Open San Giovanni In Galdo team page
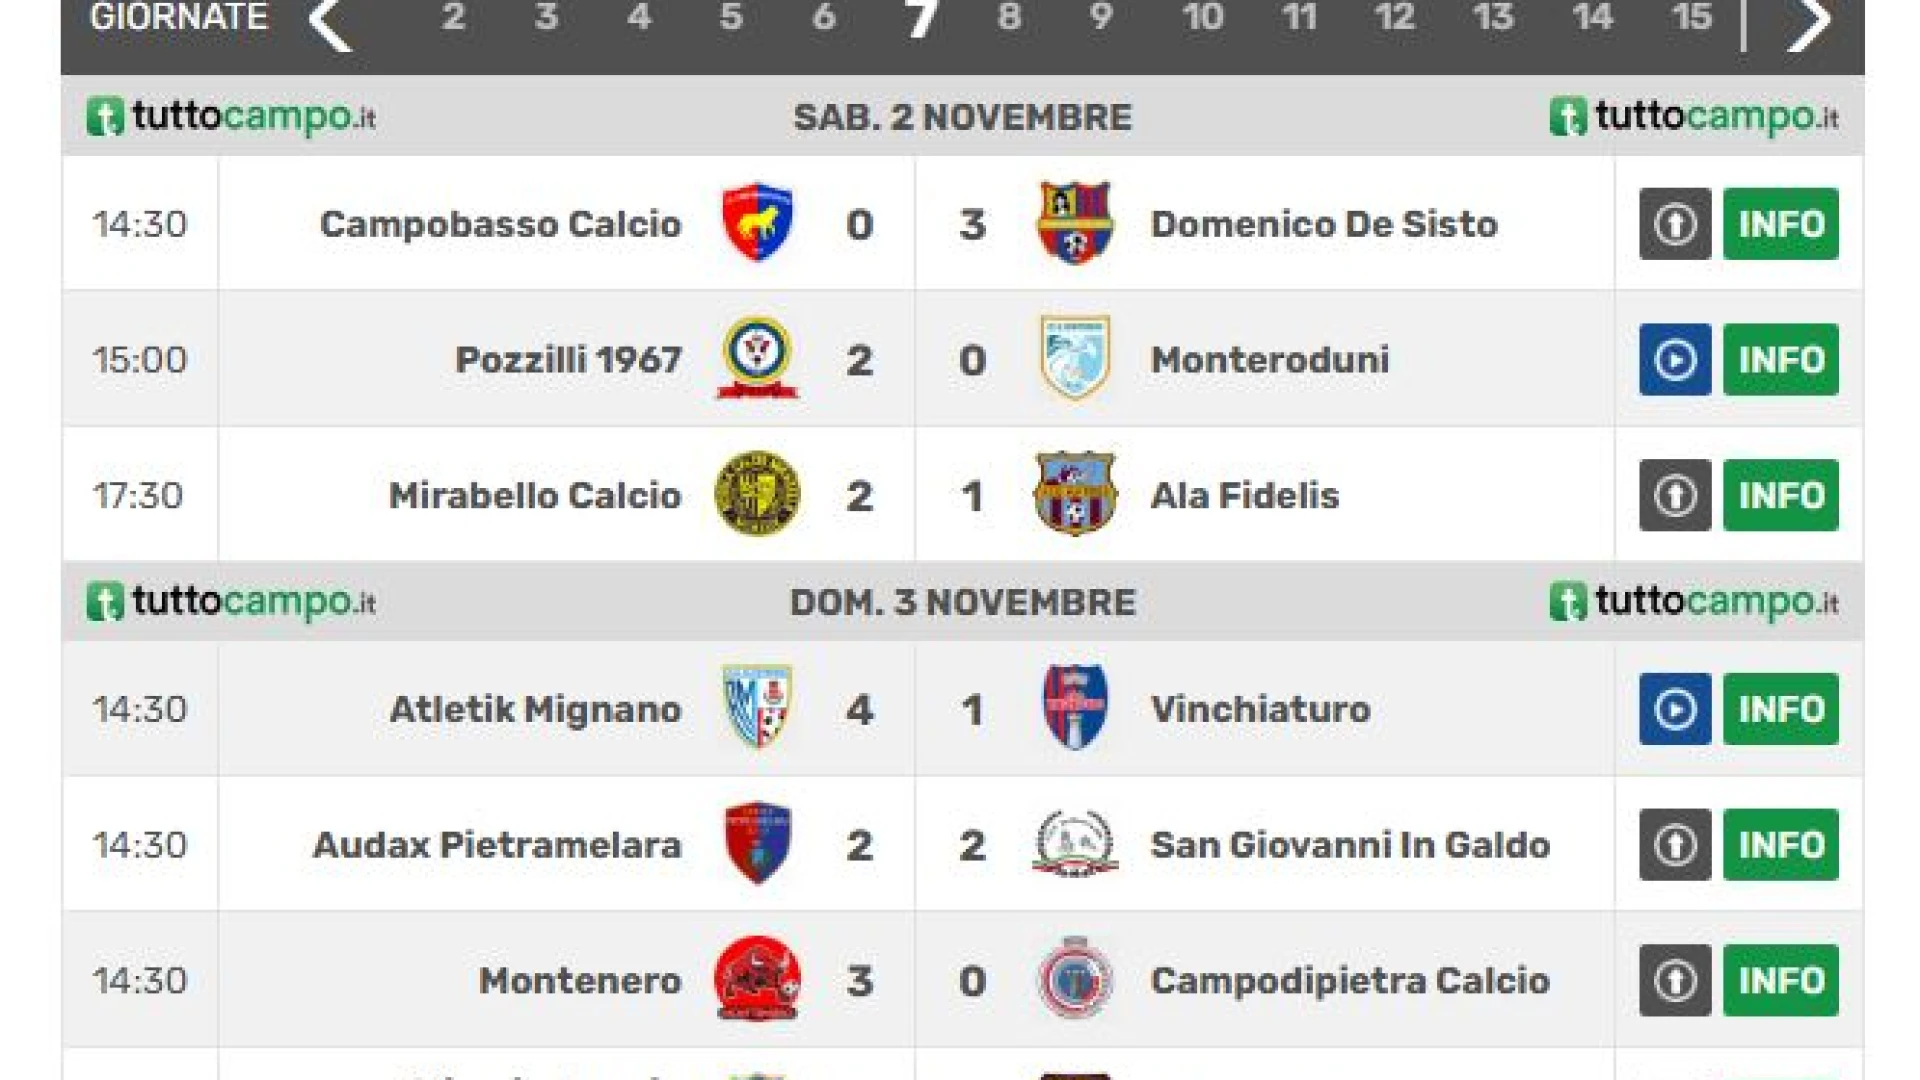This screenshot has width=1920, height=1080. coord(1350,845)
